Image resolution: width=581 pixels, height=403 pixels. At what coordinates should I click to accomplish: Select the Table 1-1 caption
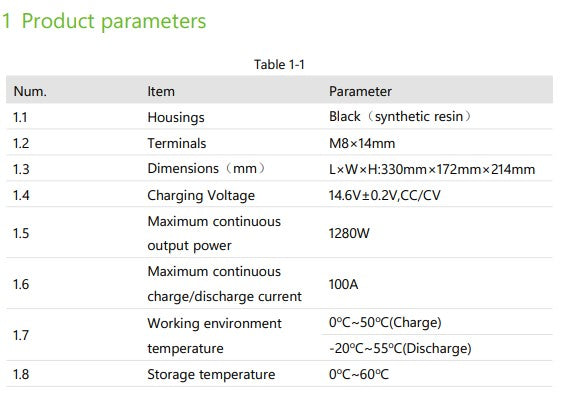(279, 64)
